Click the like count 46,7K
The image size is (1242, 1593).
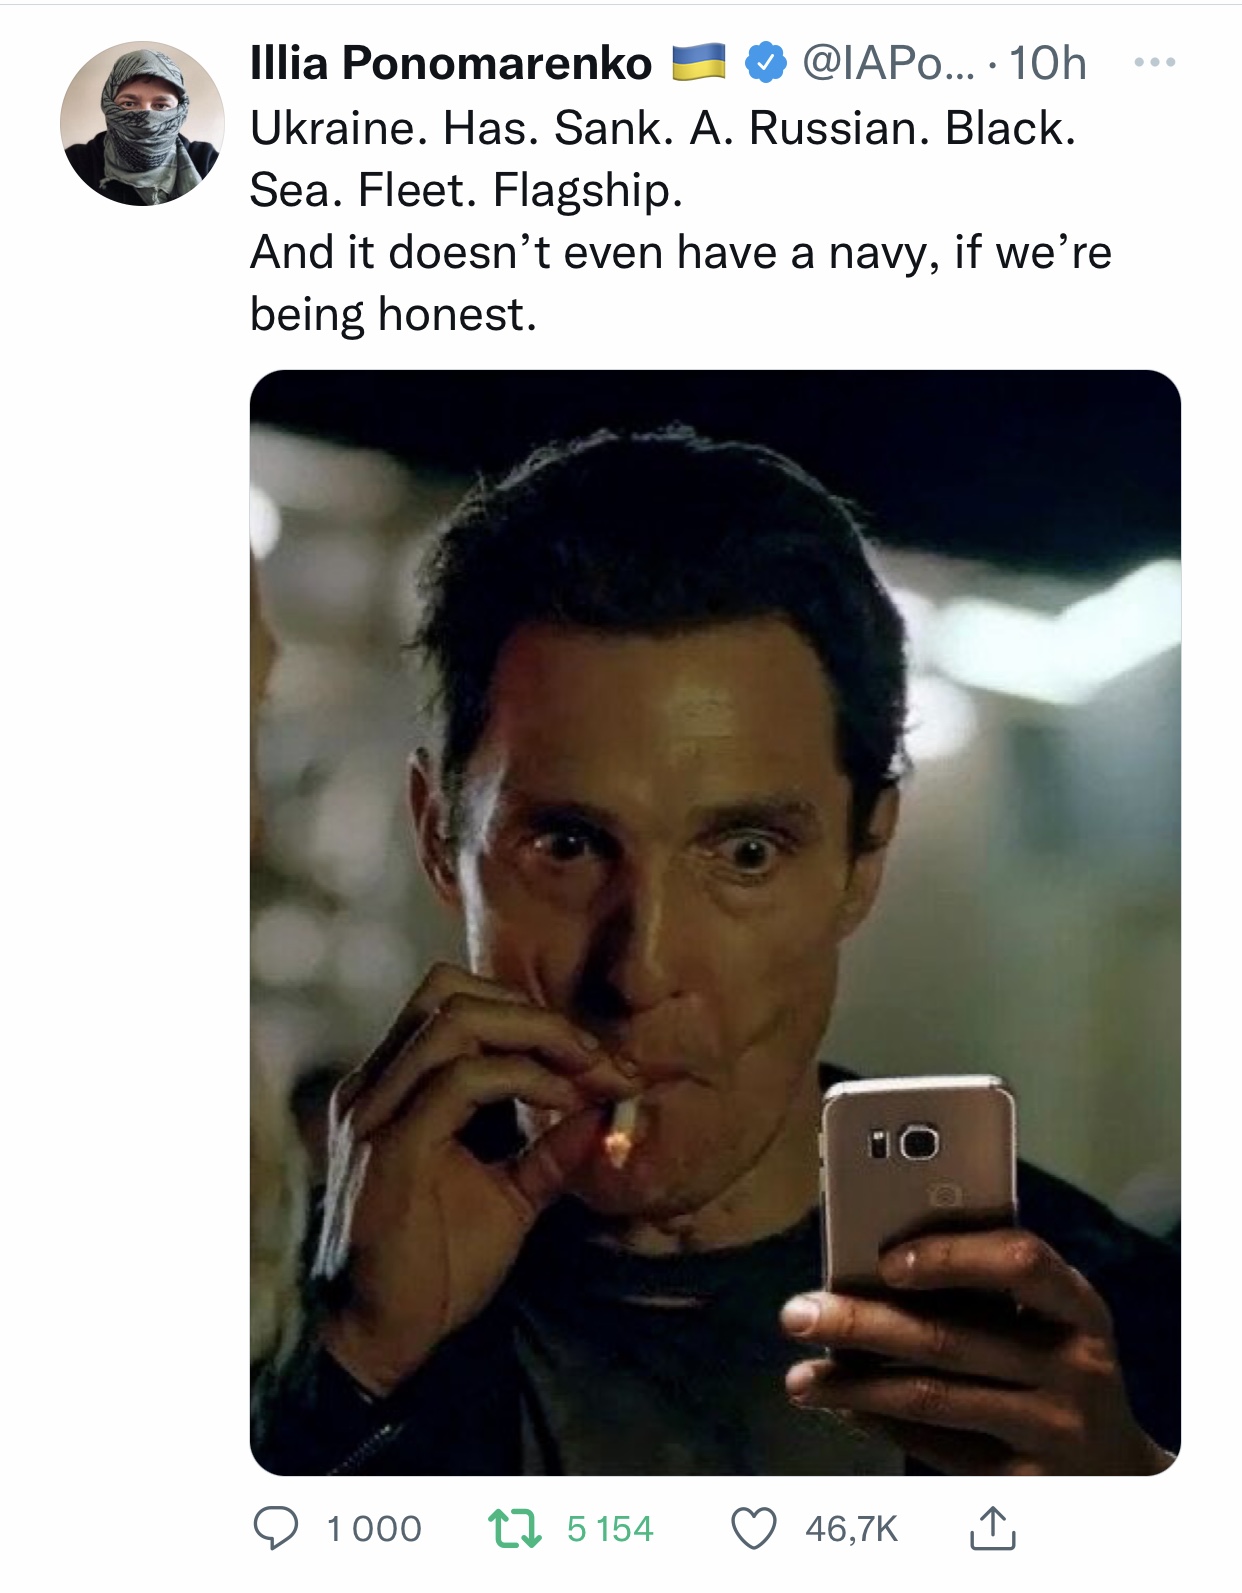pos(851,1529)
